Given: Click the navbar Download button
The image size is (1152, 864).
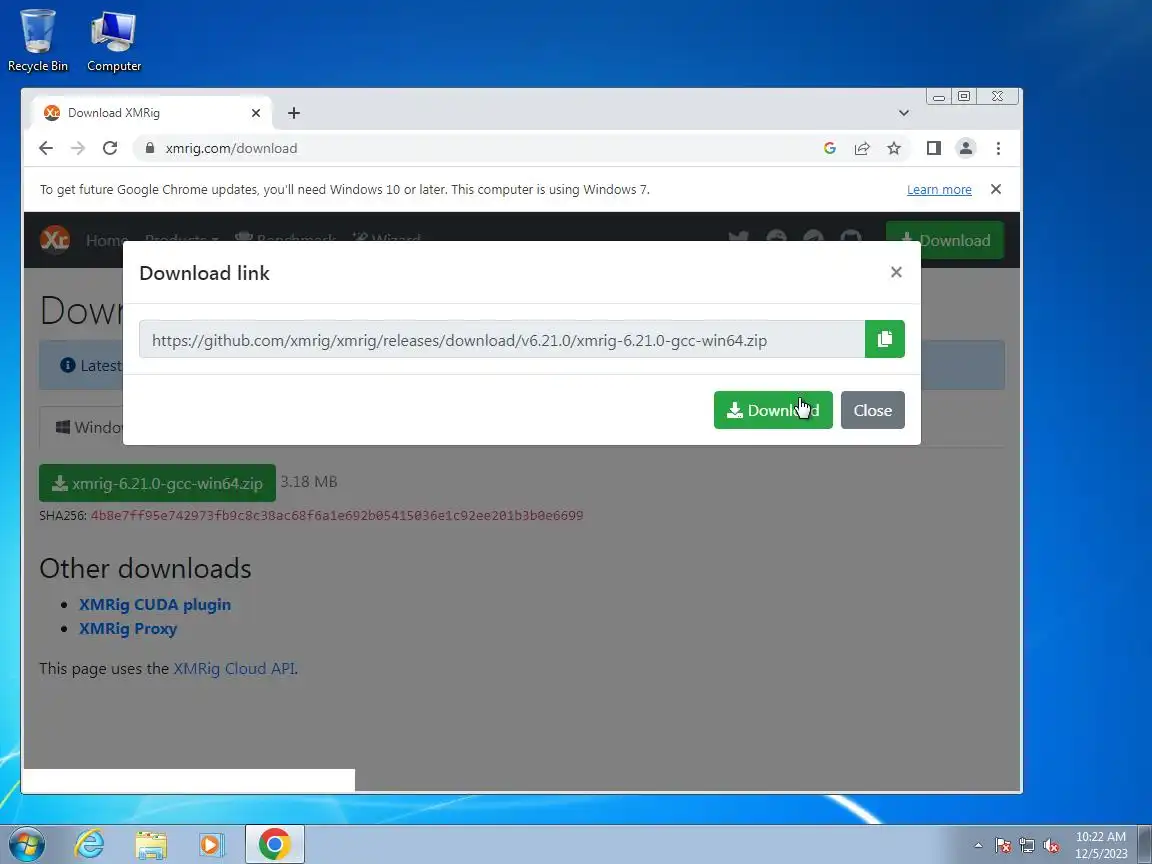Looking at the screenshot, I should point(945,240).
